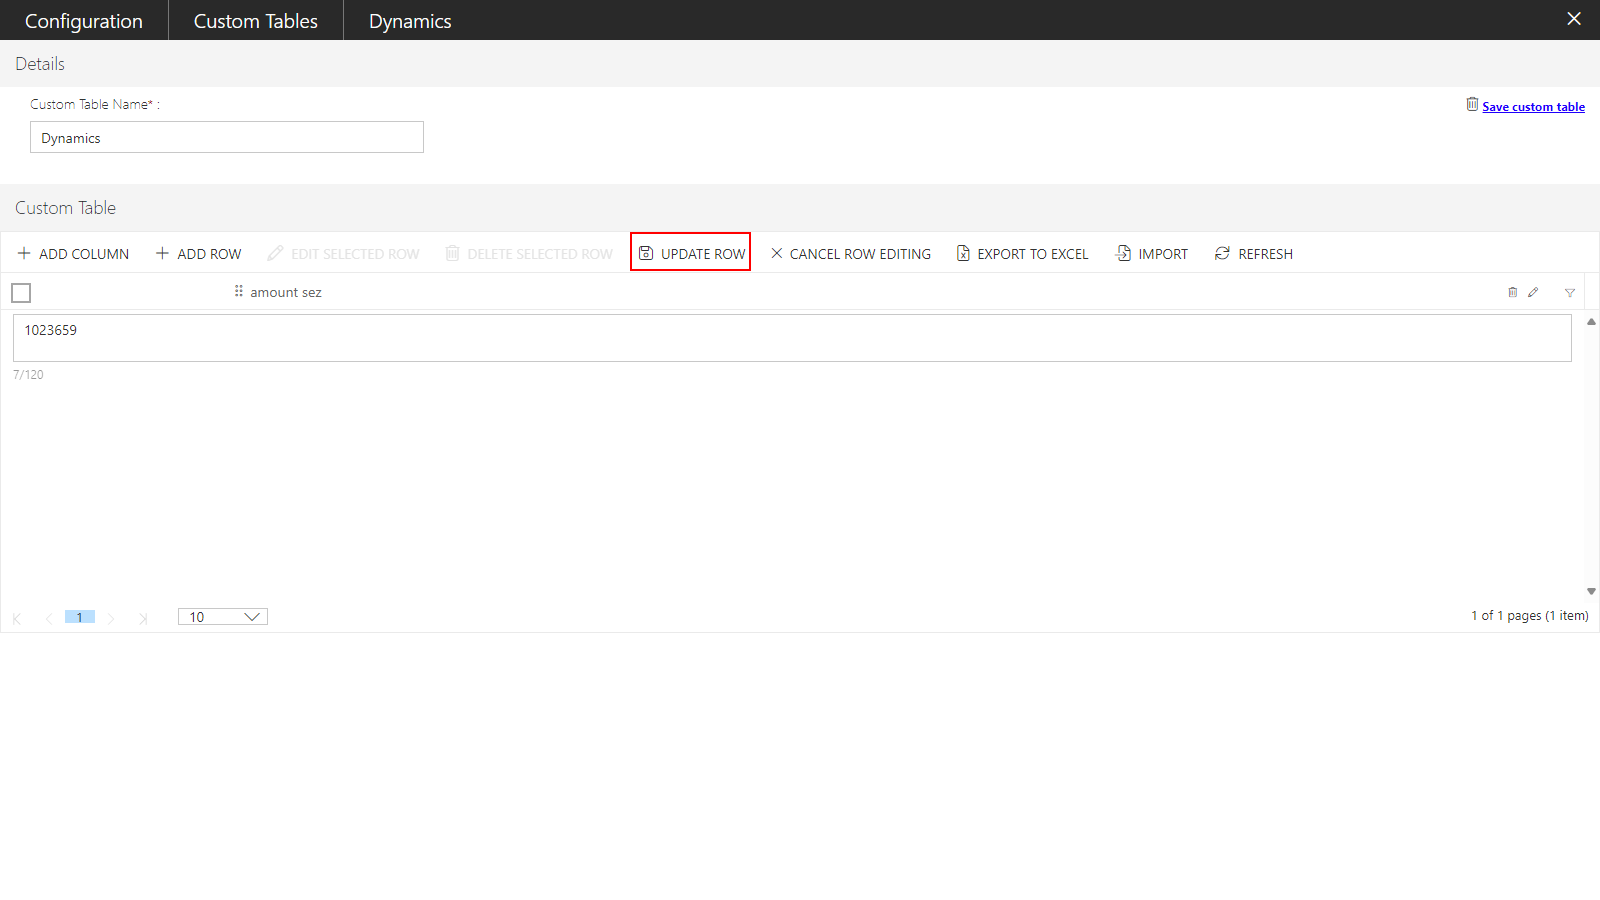The image size is (1600, 900).
Task: Click the Update Row save icon
Action: point(646,254)
